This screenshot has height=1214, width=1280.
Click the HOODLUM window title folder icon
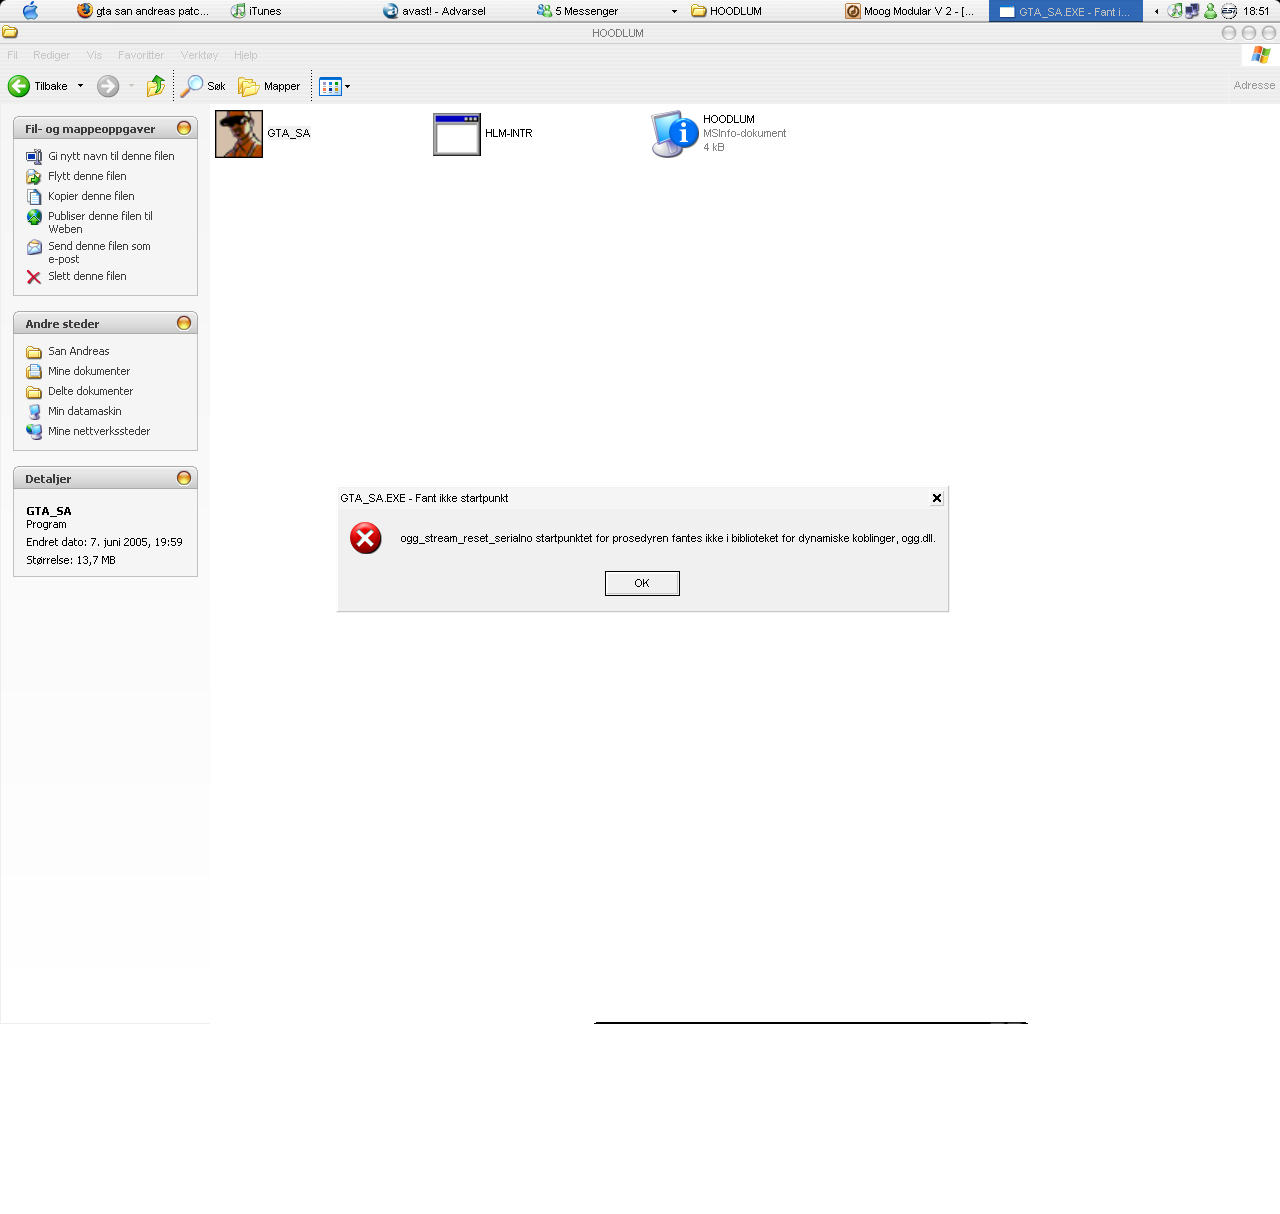point(10,32)
